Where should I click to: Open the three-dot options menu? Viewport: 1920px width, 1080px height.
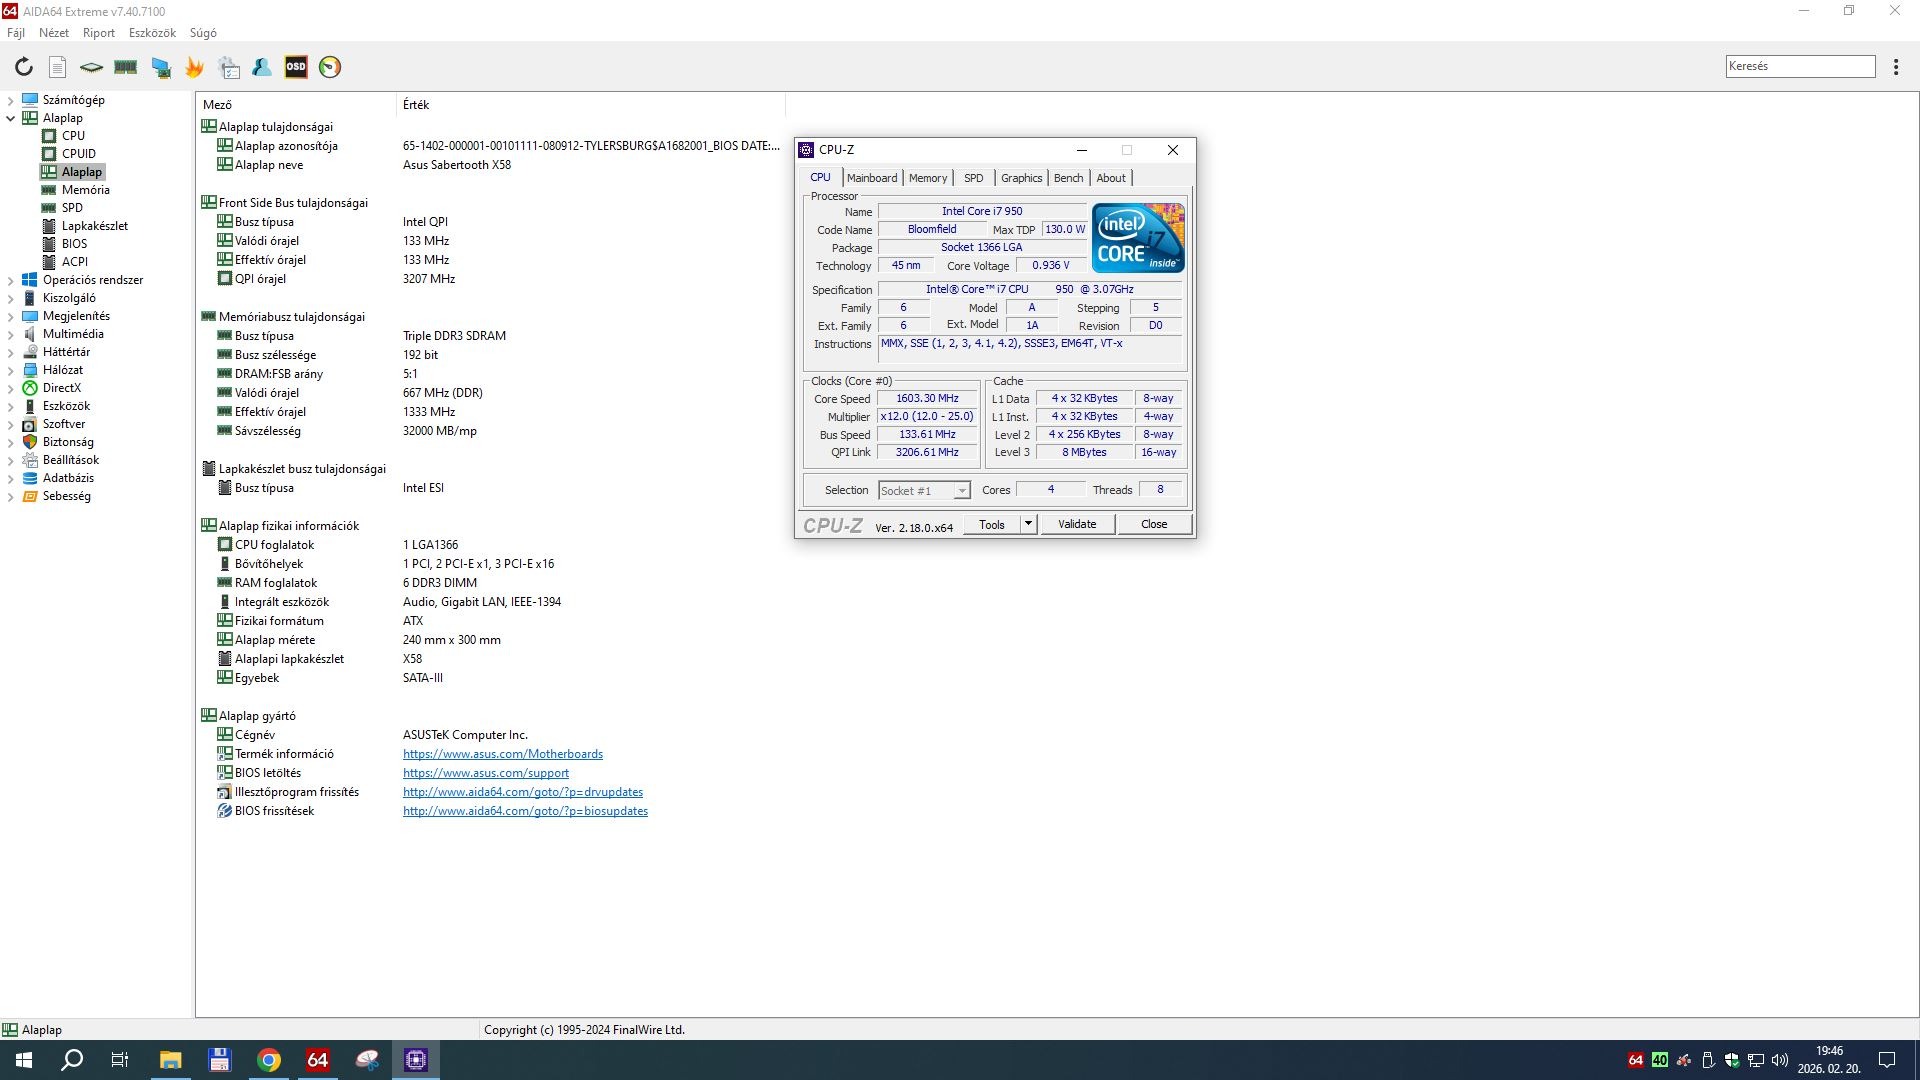[1896, 67]
